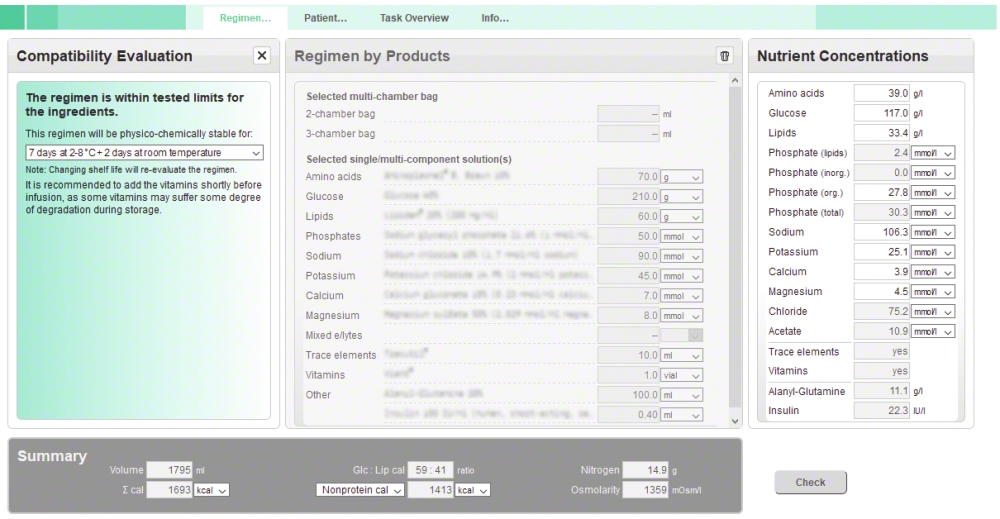Click the Regimen by Products scrollbar thumb
Viewport: 1000px width, 519px height.
pos(735,247)
